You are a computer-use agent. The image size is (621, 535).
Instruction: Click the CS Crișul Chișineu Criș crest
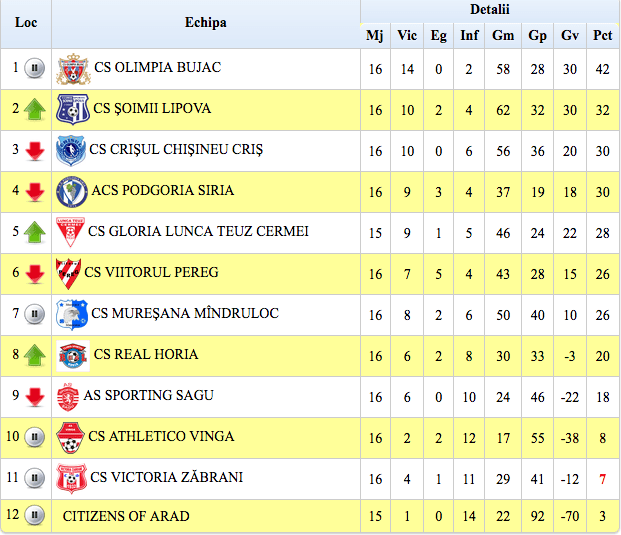(x=70, y=150)
